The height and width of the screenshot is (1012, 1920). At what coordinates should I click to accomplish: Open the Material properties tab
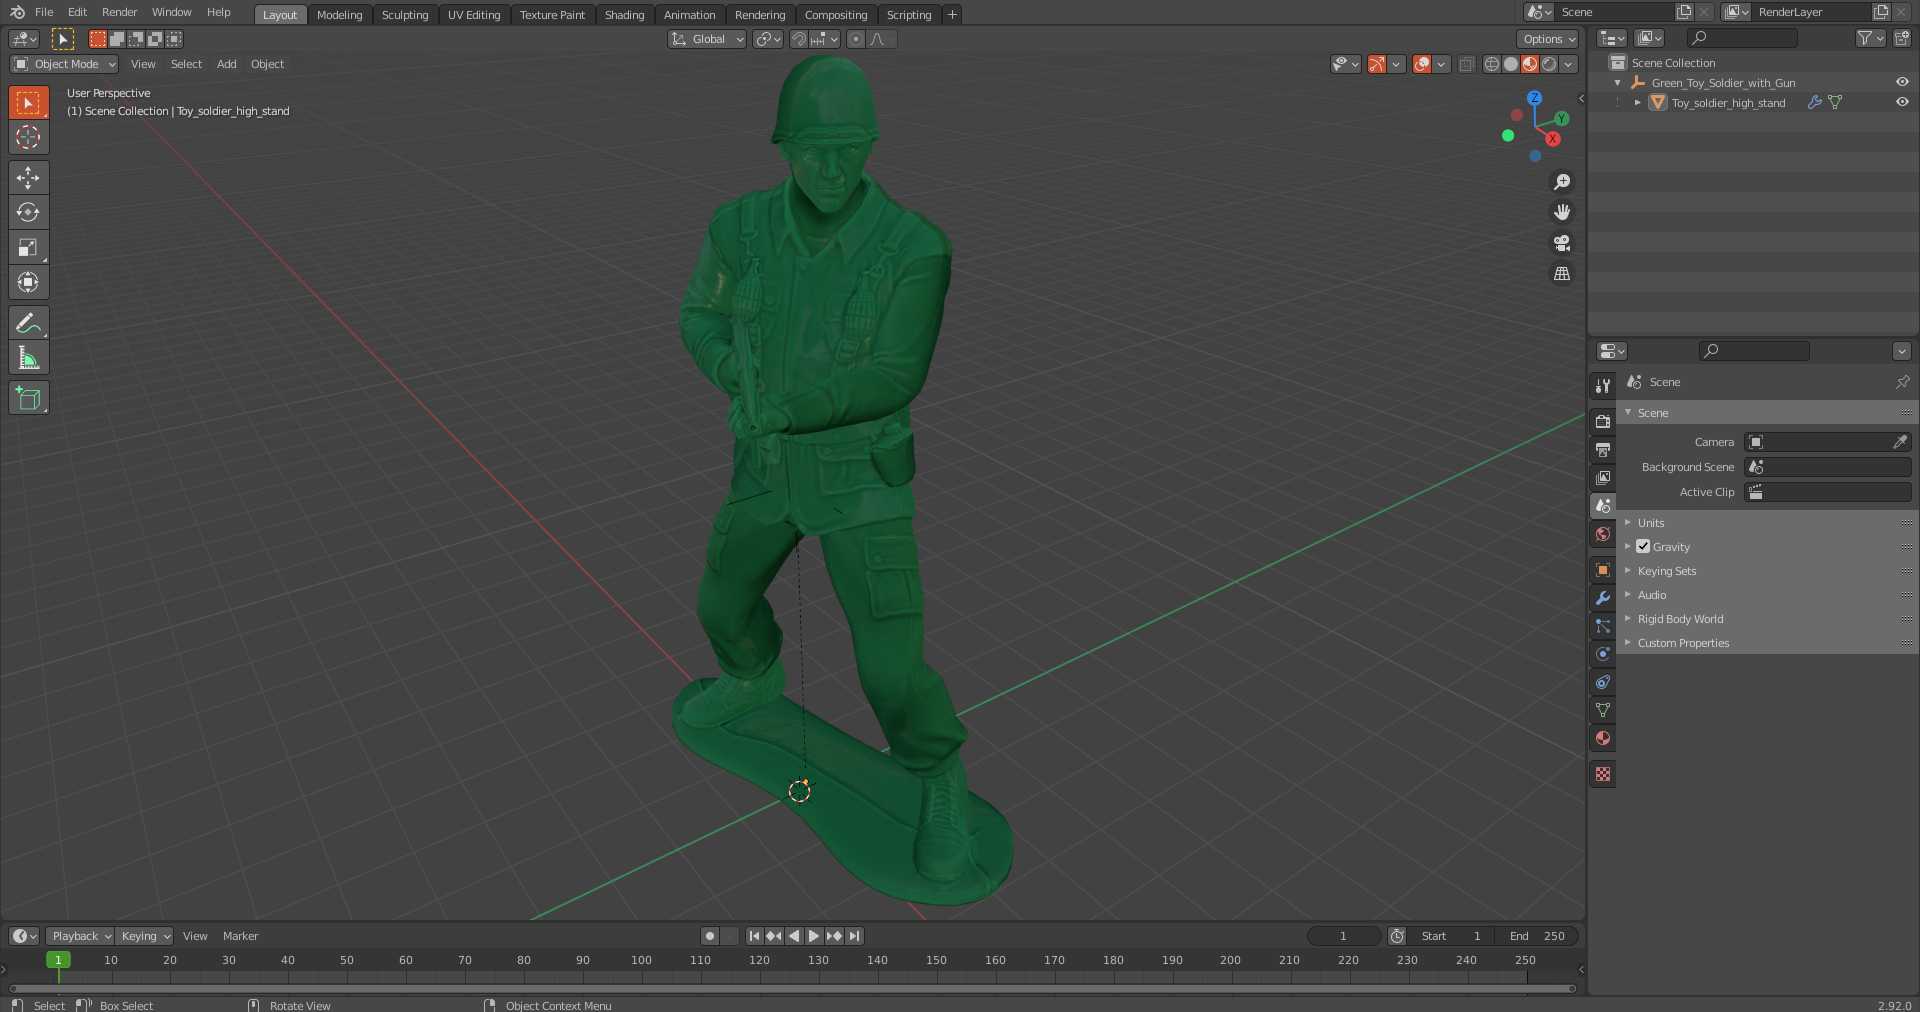1603,738
